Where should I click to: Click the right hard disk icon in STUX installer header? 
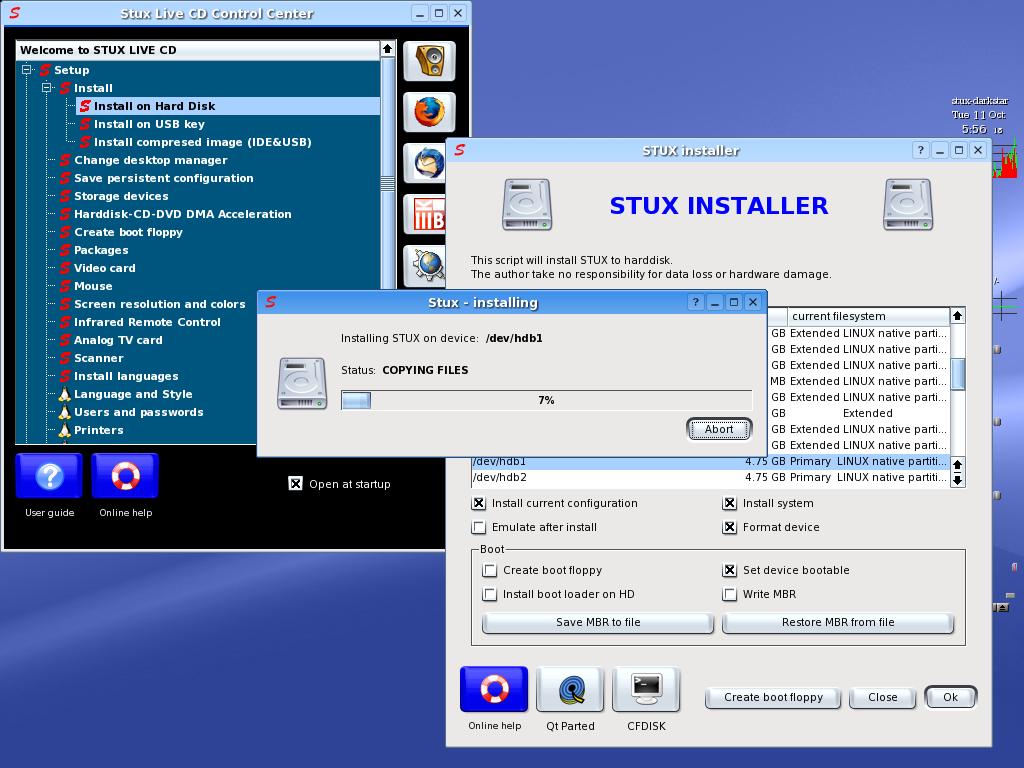click(908, 205)
